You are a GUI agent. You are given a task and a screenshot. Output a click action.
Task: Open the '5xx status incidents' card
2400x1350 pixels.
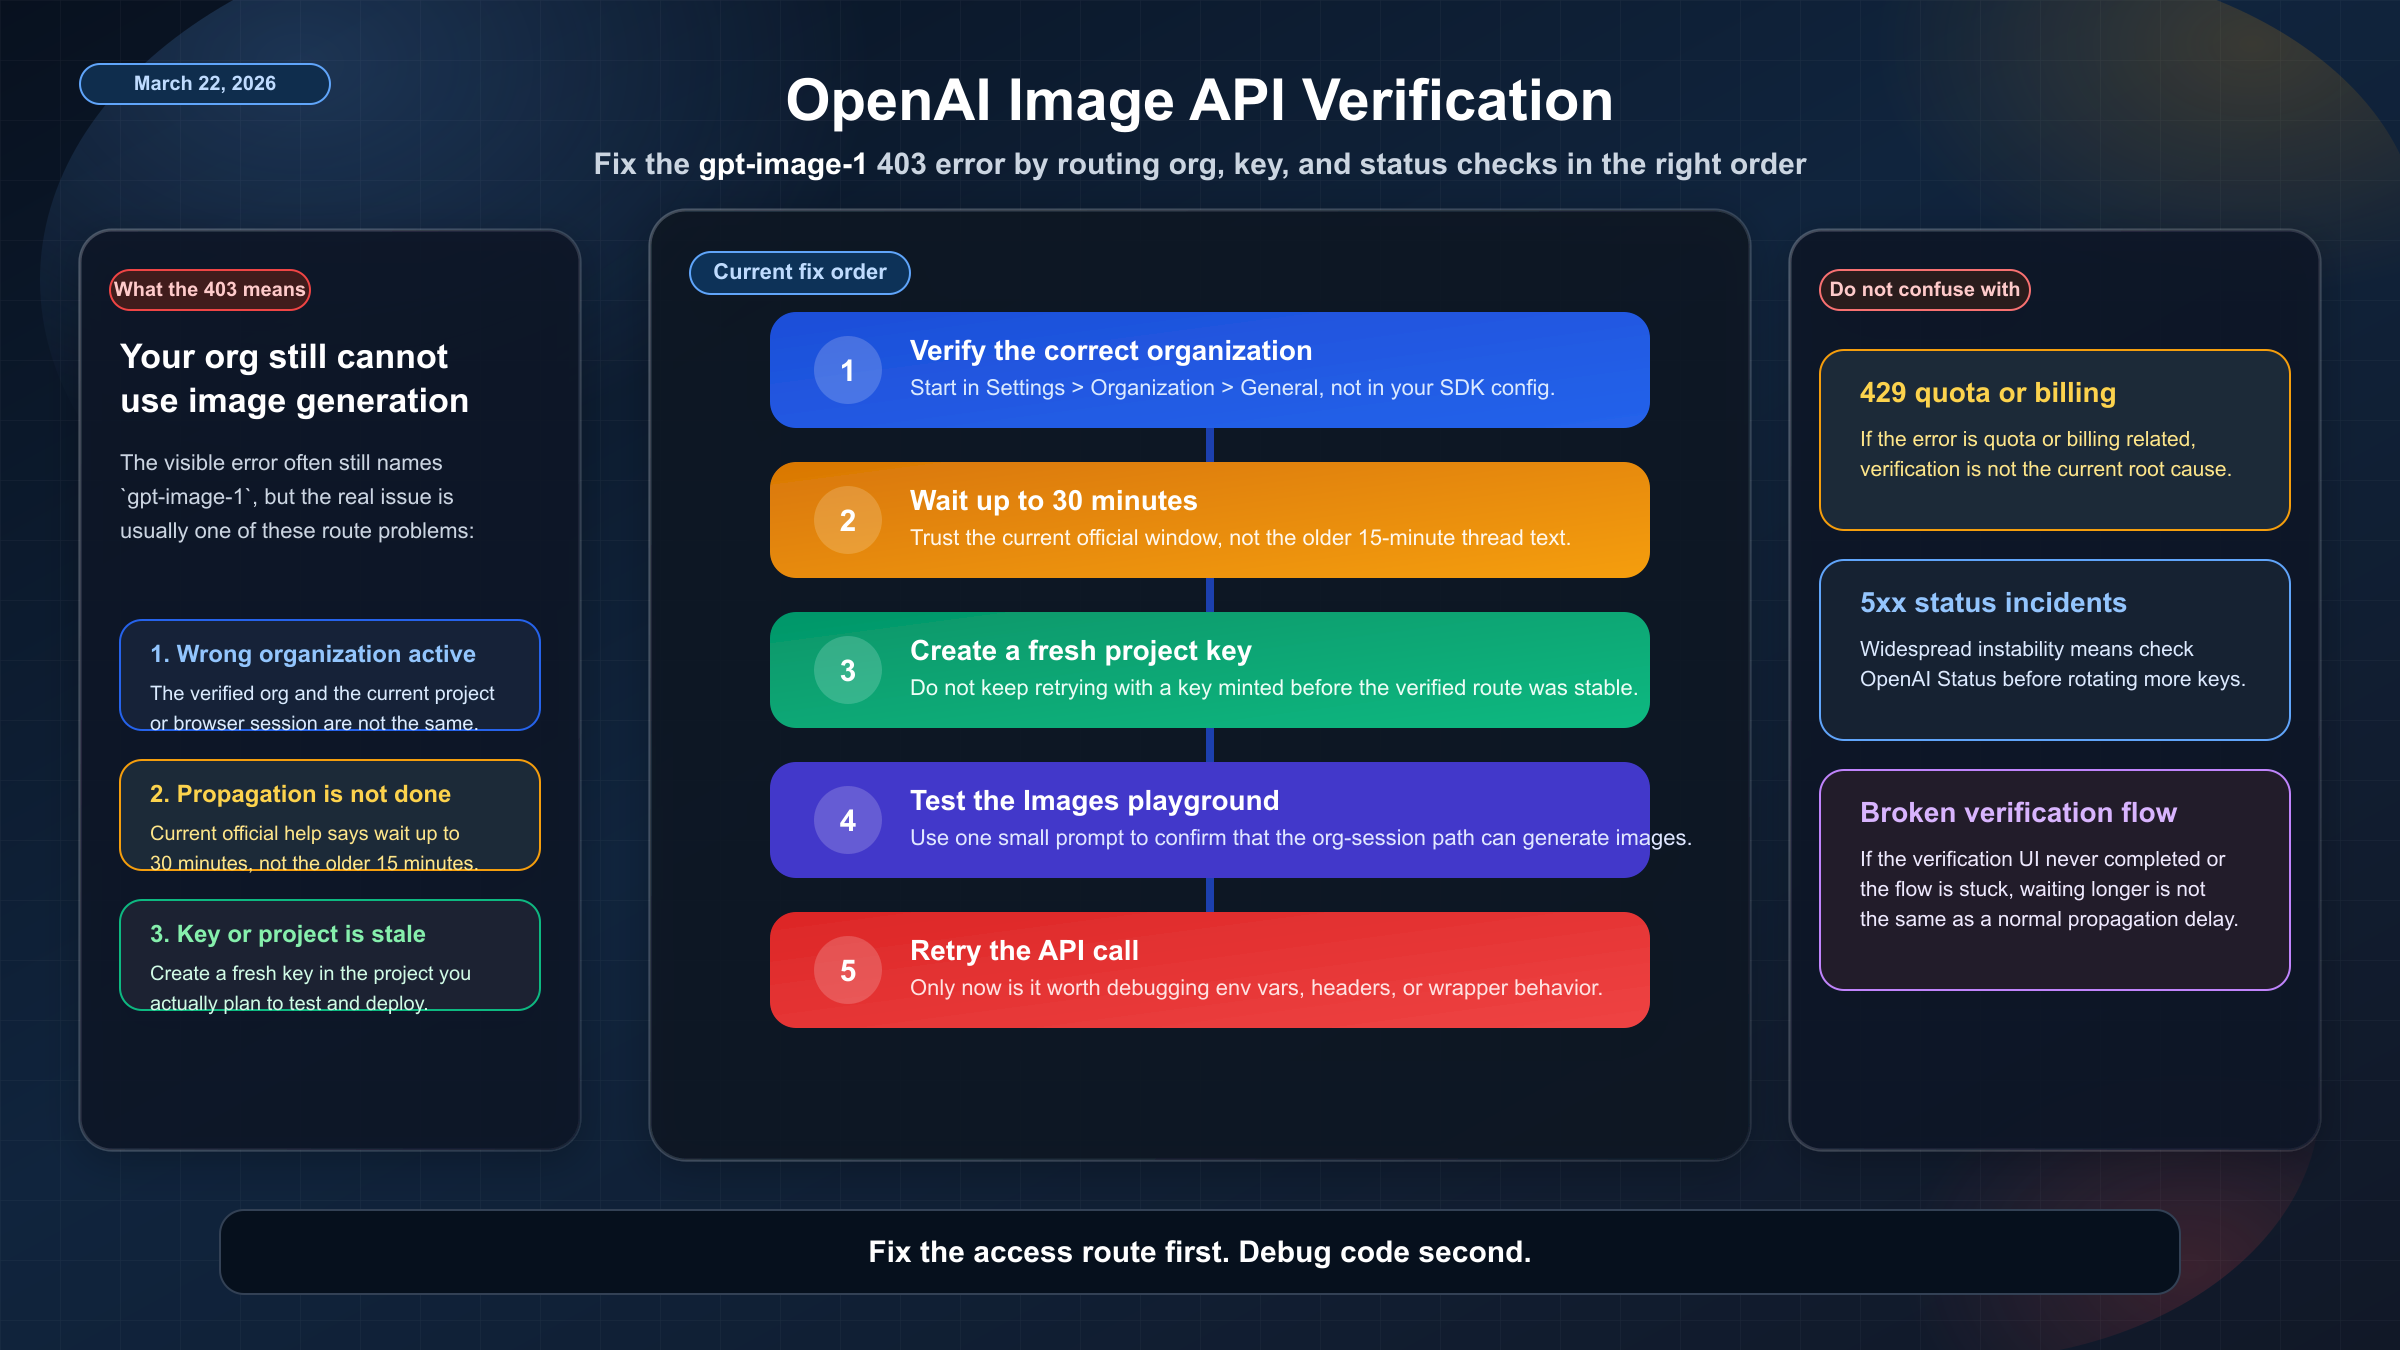(x=2053, y=651)
